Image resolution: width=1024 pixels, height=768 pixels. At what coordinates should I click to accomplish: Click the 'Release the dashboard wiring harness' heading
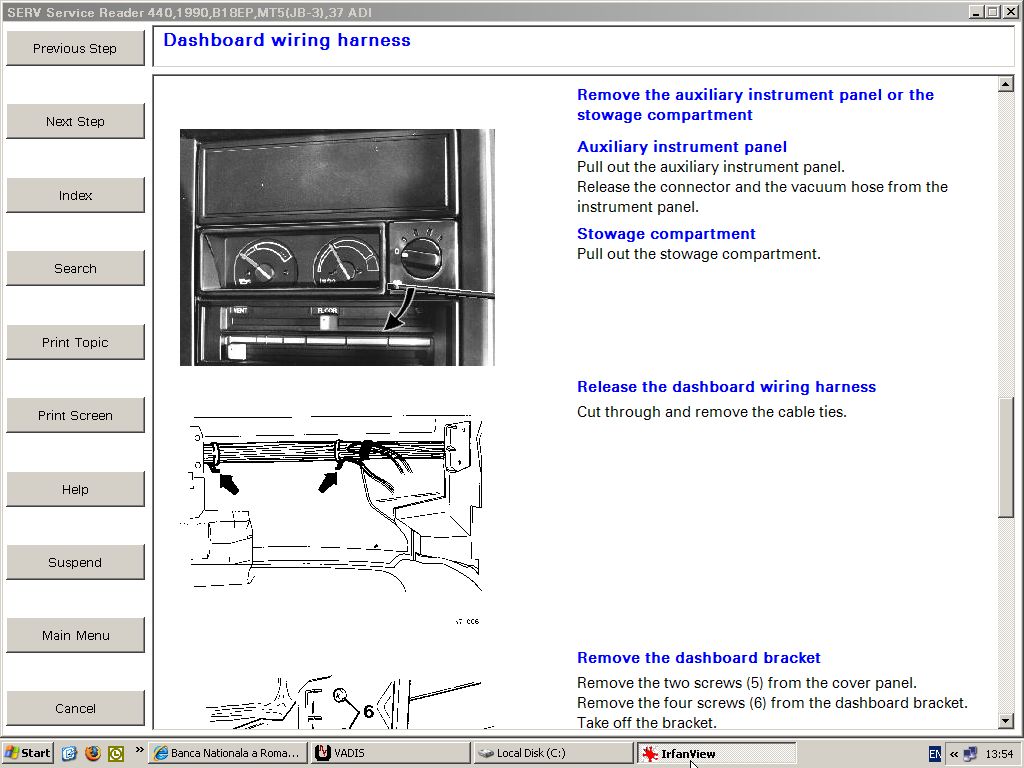726,387
